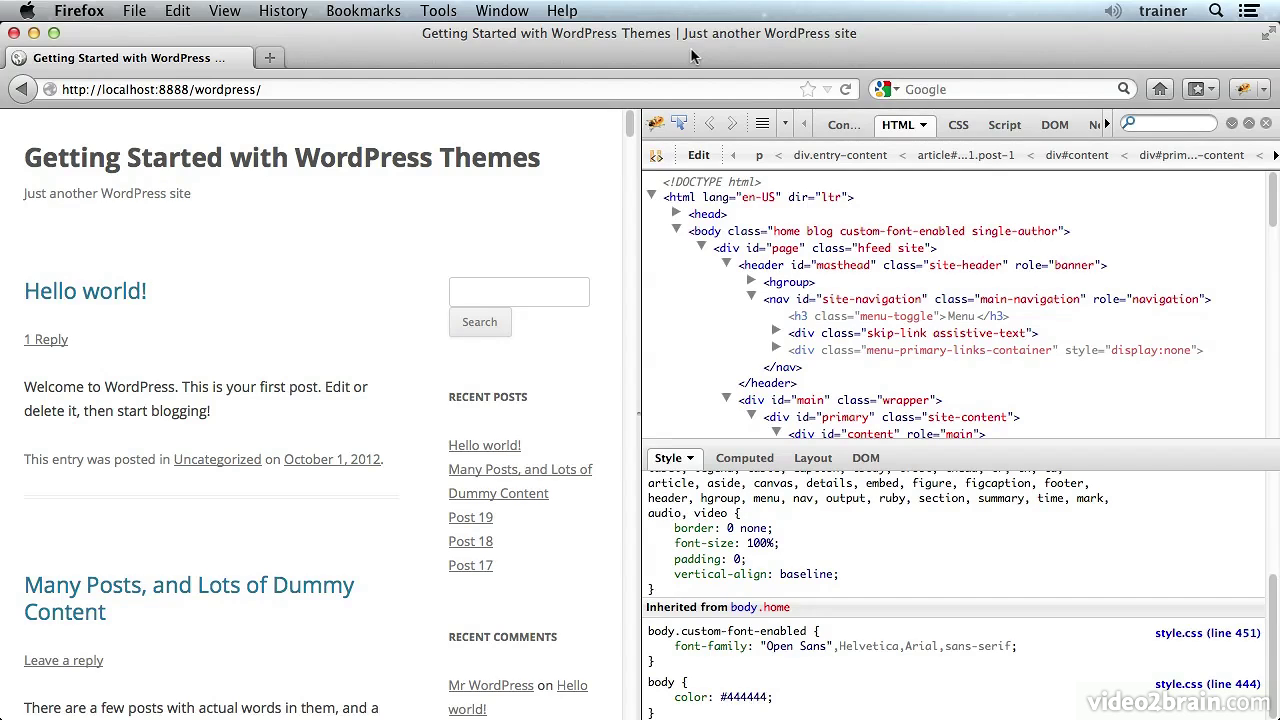
Task: Click Firefox back button
Action: [22, 89]
